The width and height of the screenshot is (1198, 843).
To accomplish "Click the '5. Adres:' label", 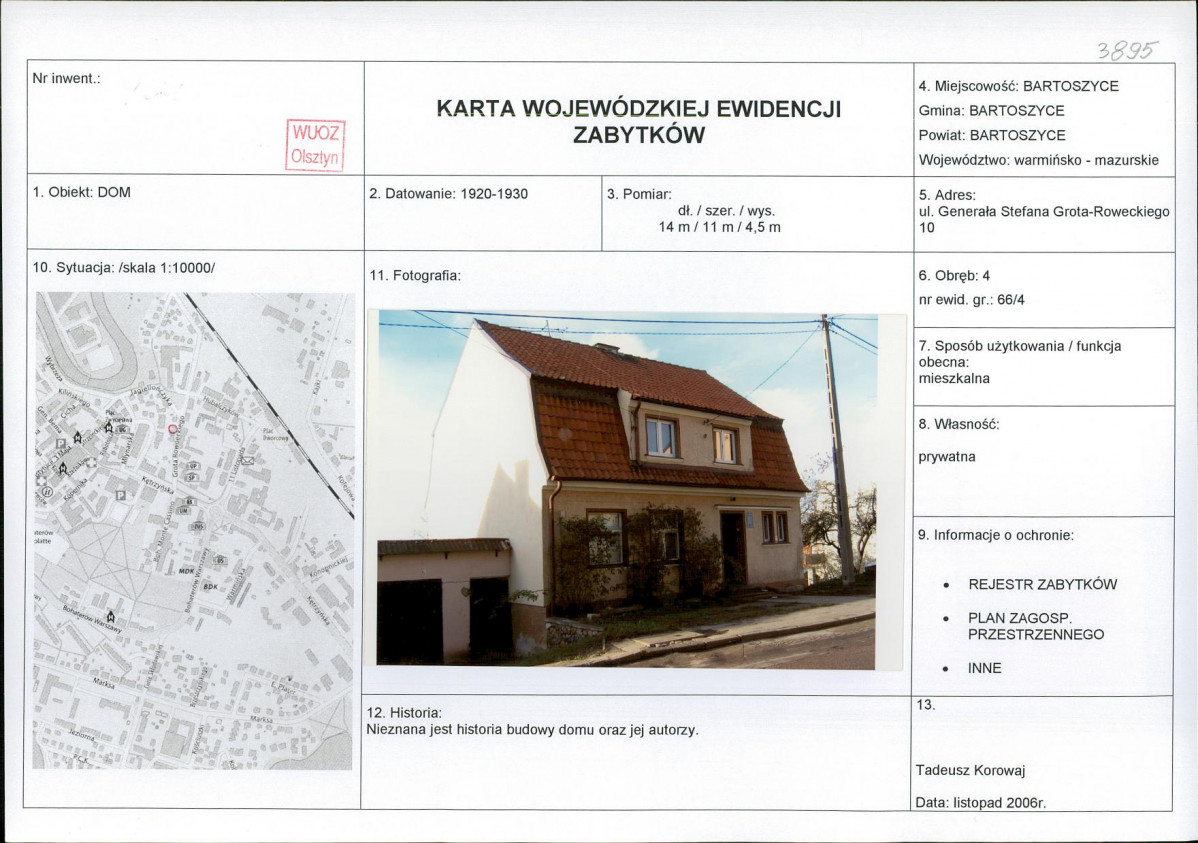I will 947,195.
